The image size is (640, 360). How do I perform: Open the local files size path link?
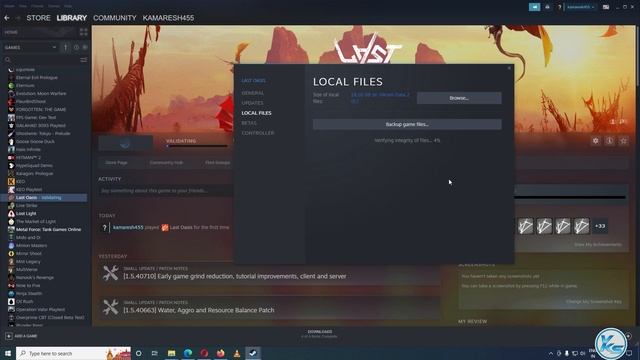coord(380,98)
